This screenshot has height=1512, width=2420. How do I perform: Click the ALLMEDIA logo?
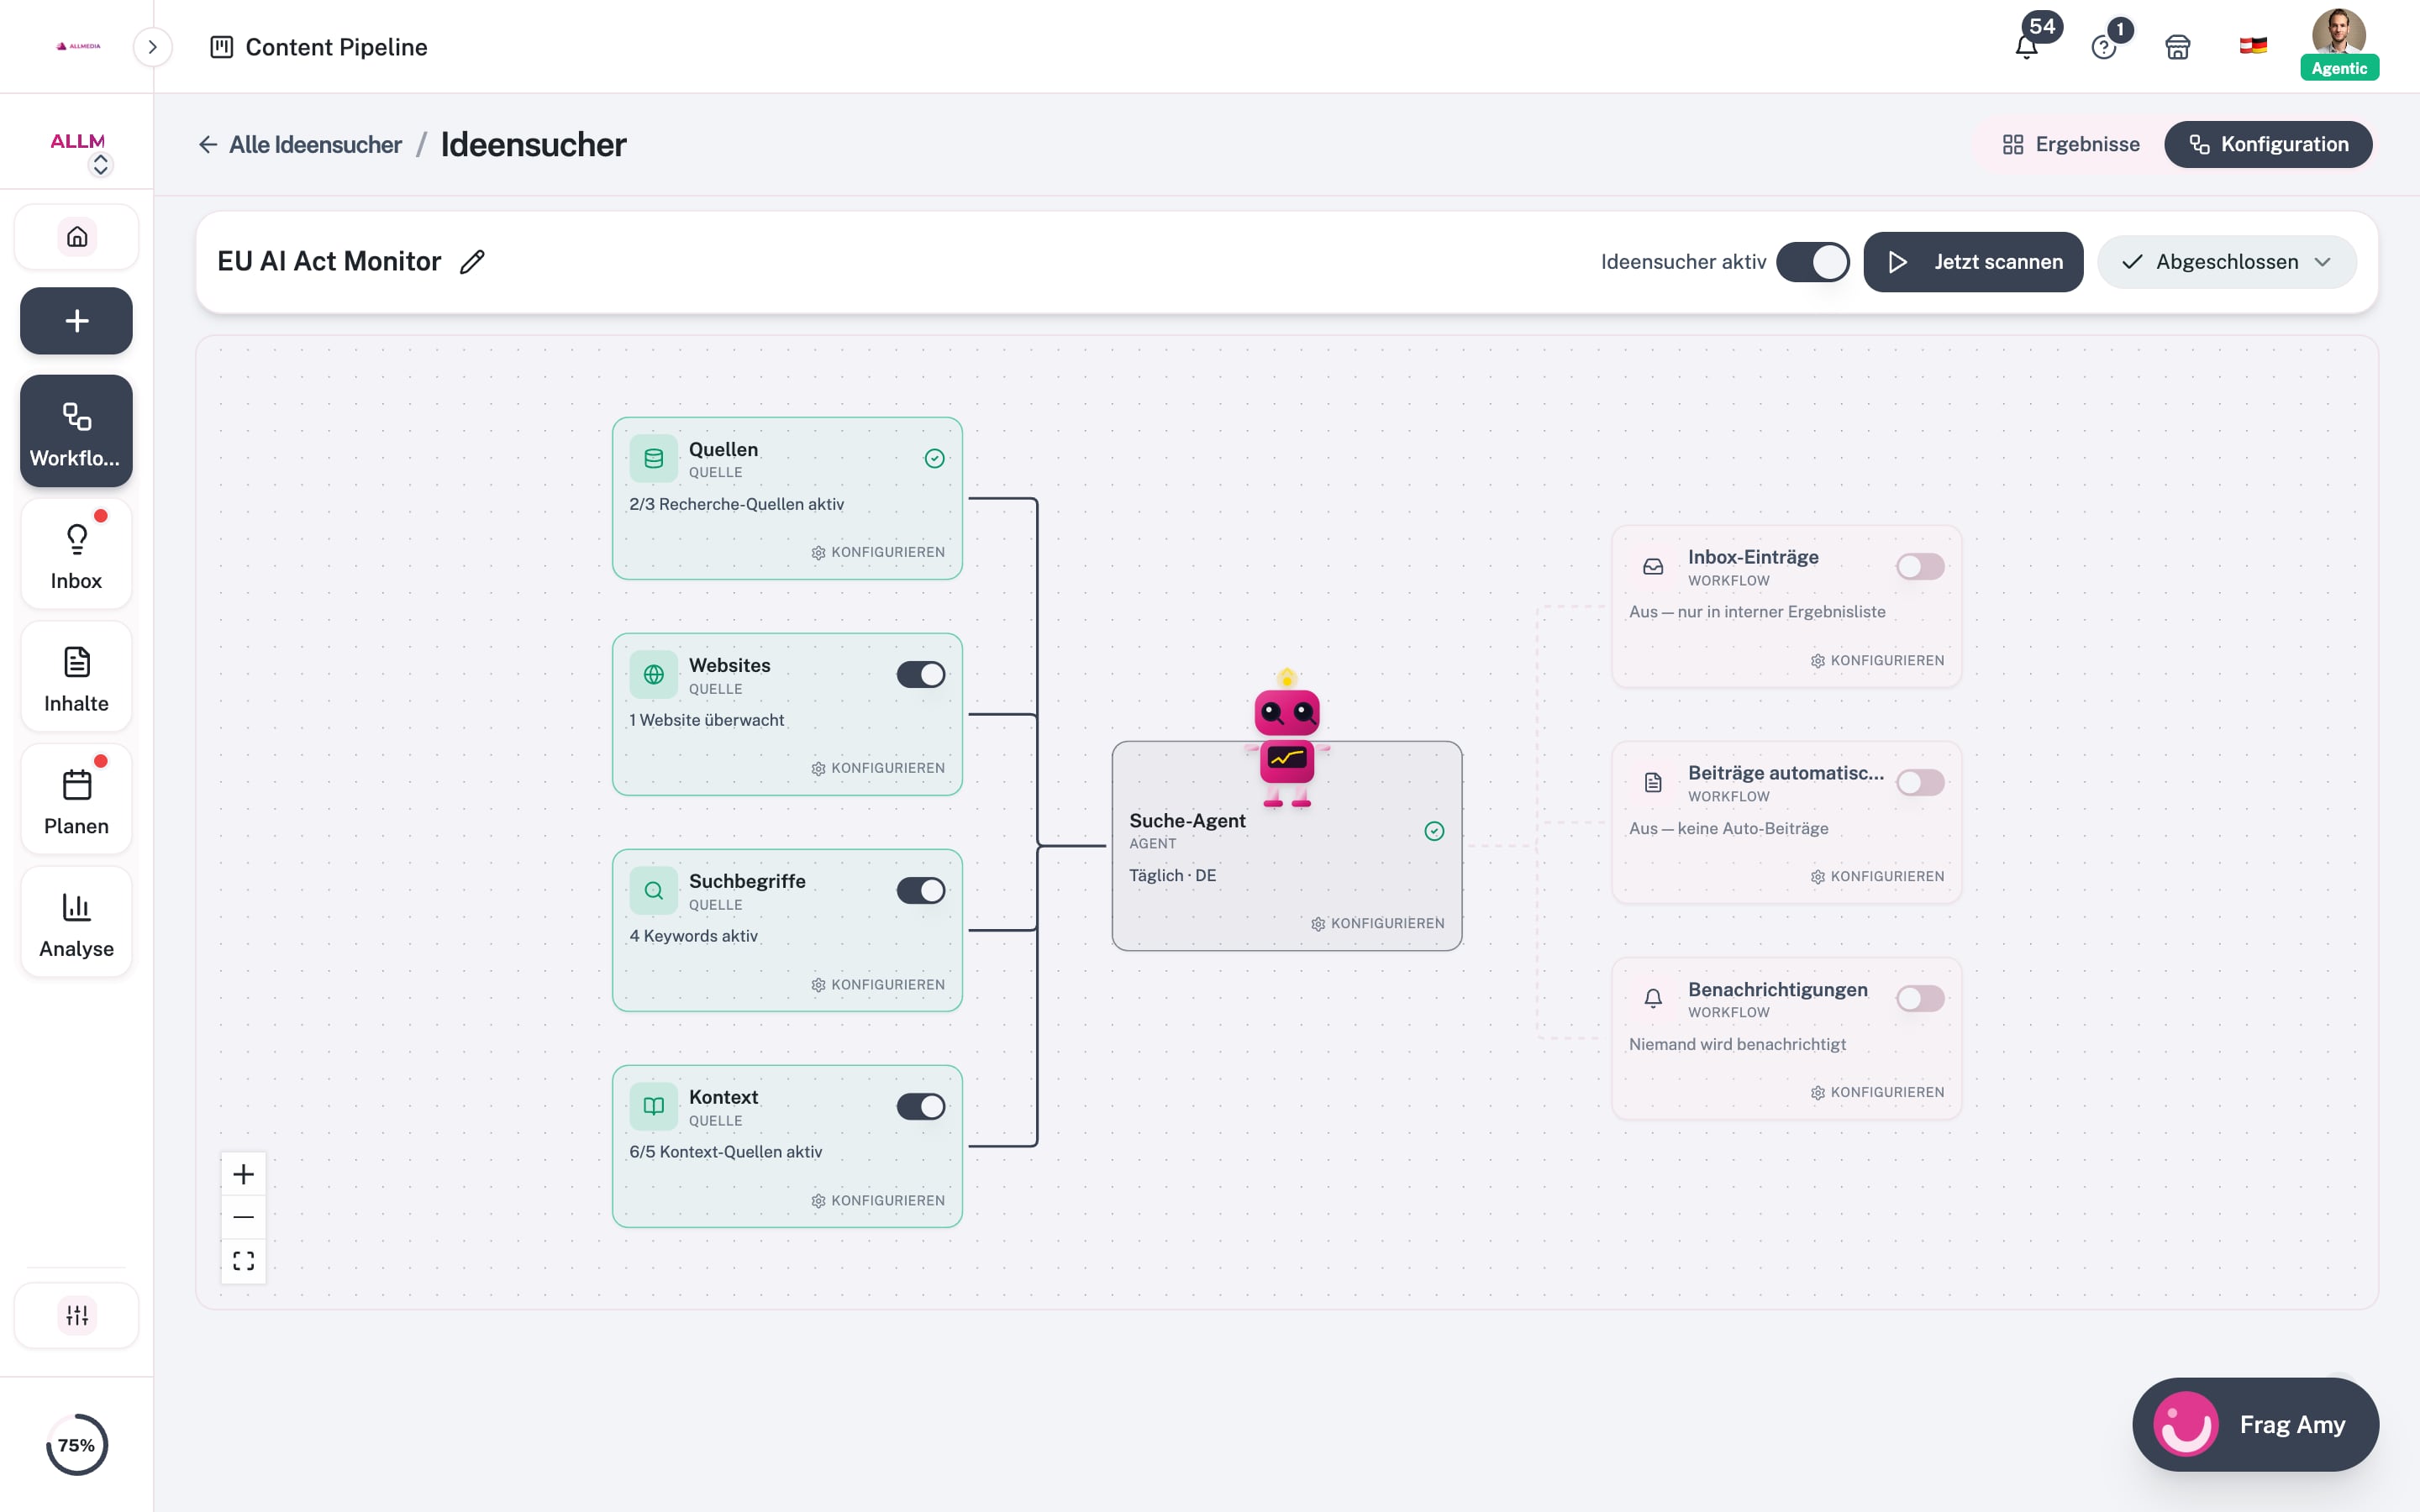[x=78, y=46]
